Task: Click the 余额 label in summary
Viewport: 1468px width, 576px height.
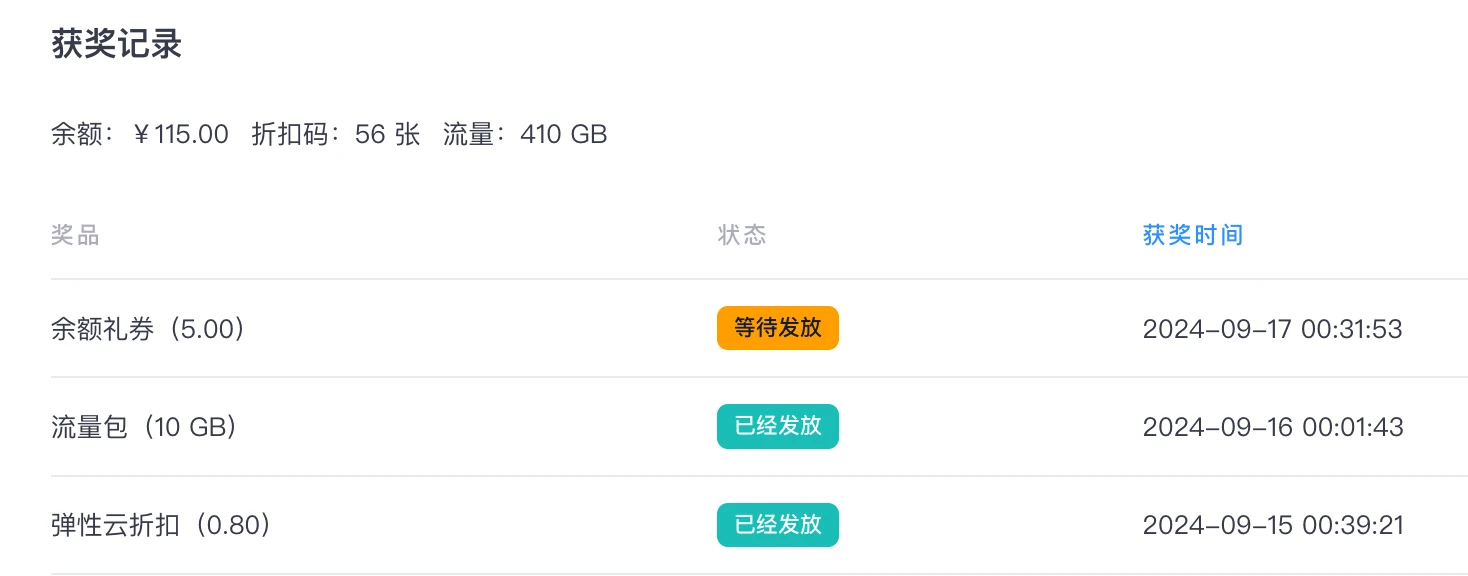Action: coord(76,134)
